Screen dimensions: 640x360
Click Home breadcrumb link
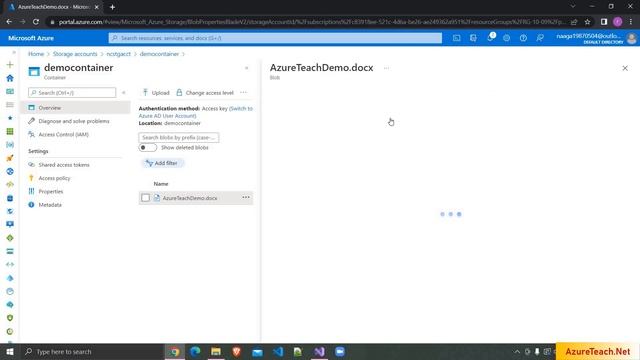36,54
